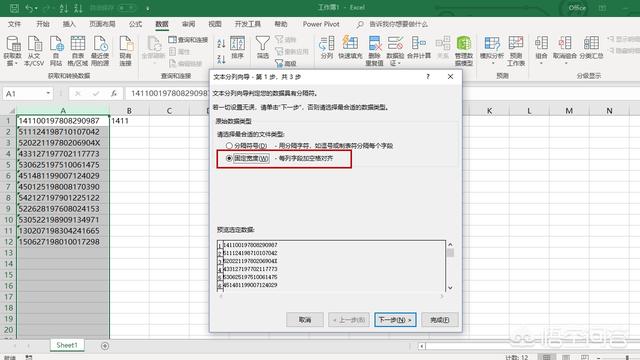Switch to the Insert (插入) tab
Image resolution: width=640 pixels, height=360 pixels.
[x=69, y=24]
